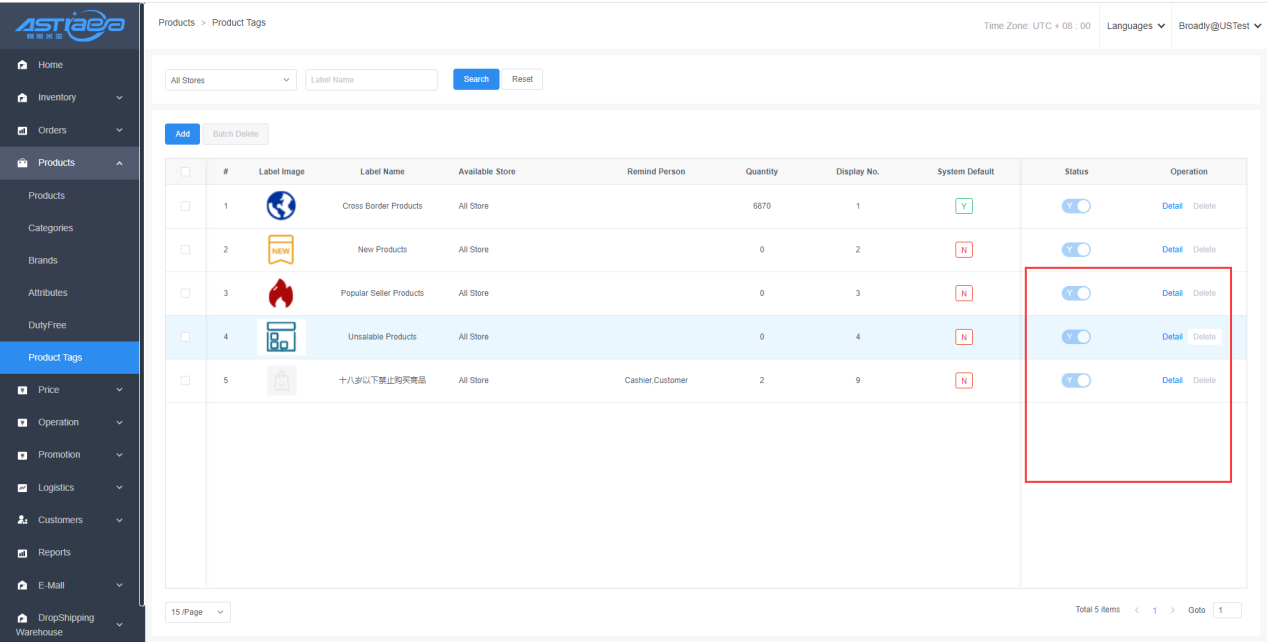1267x642 pixels.
Task: Expand the Languages dropdown
Action: click(x=1135, y=26)
